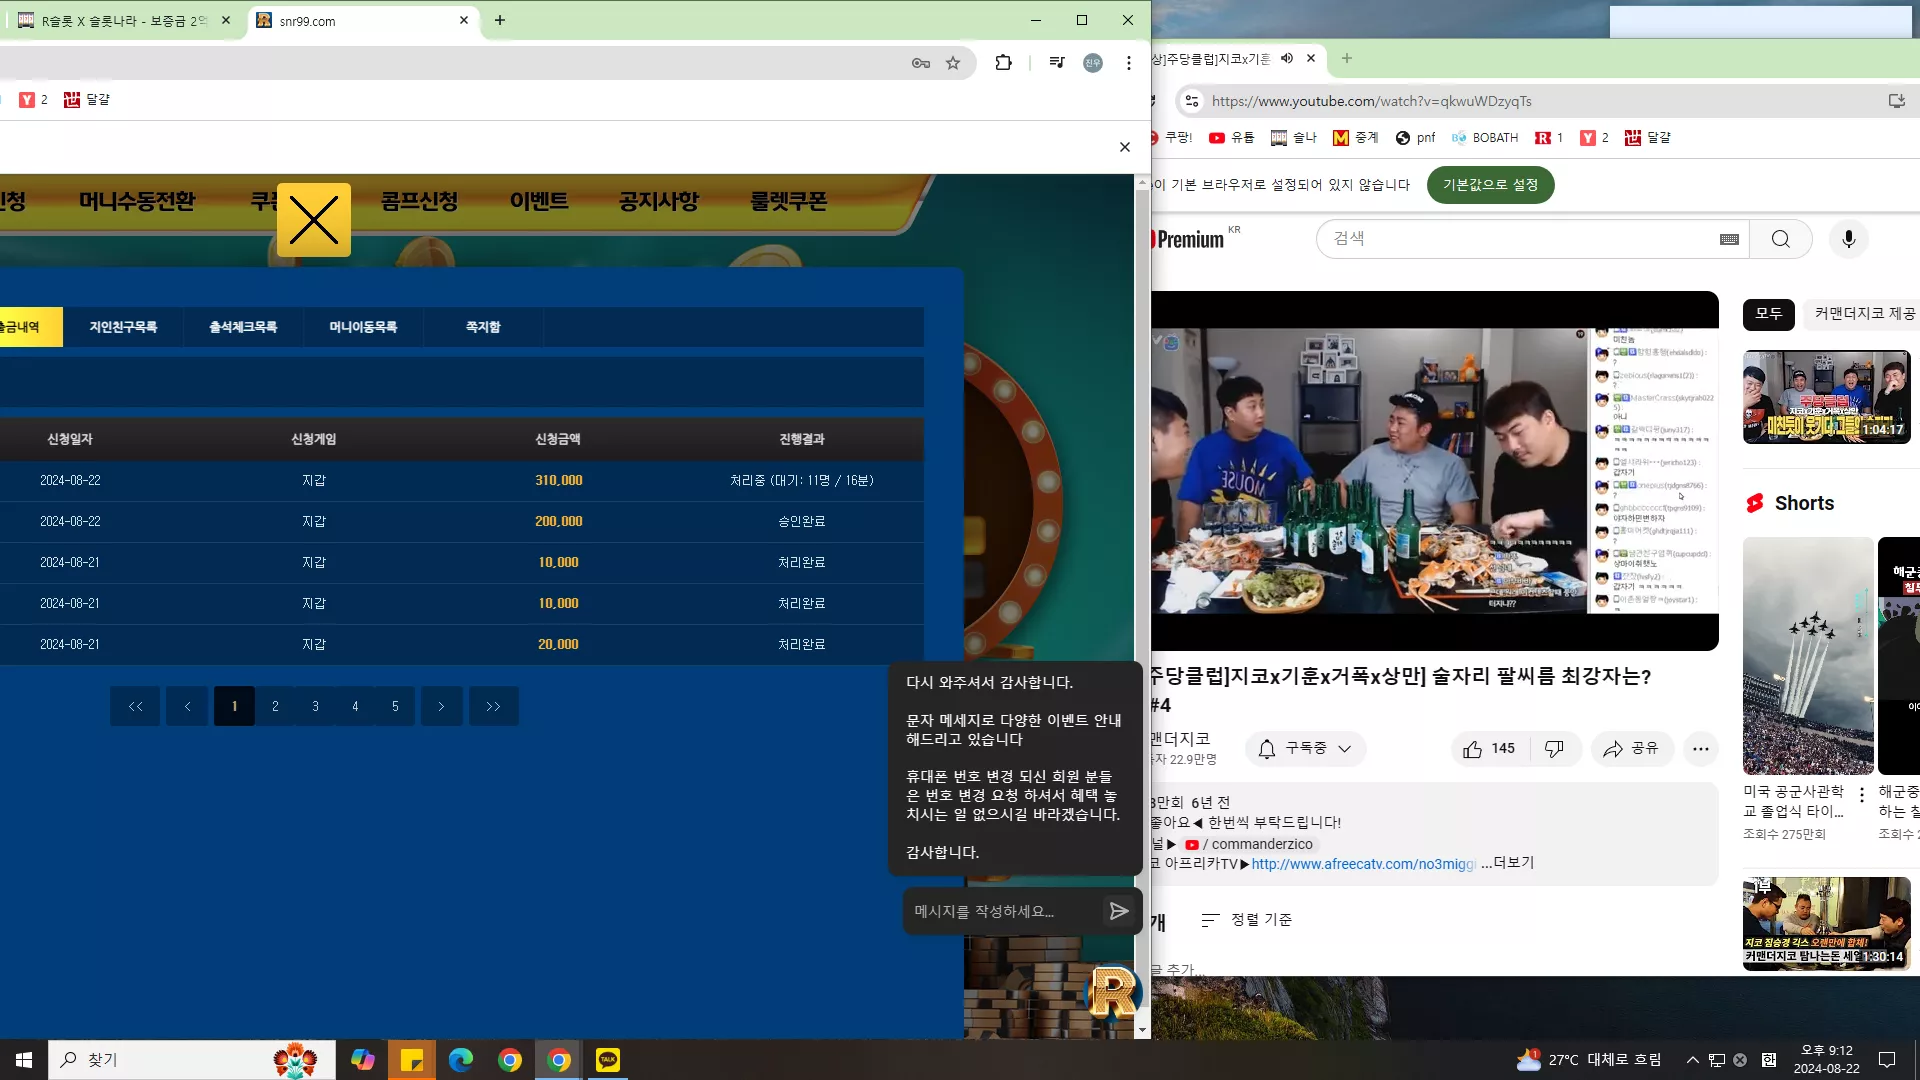The height and width of the screenshot is (1080, 1920).
Task: Click 기본값으로 설정 default browser button
Action: 1490,185
